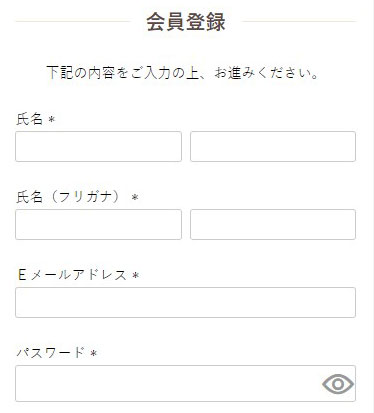Viewport: 374px width, 413px height.
Task: Click the required asterisk after 氏名（フリガナ）
Action: (135, 197)
